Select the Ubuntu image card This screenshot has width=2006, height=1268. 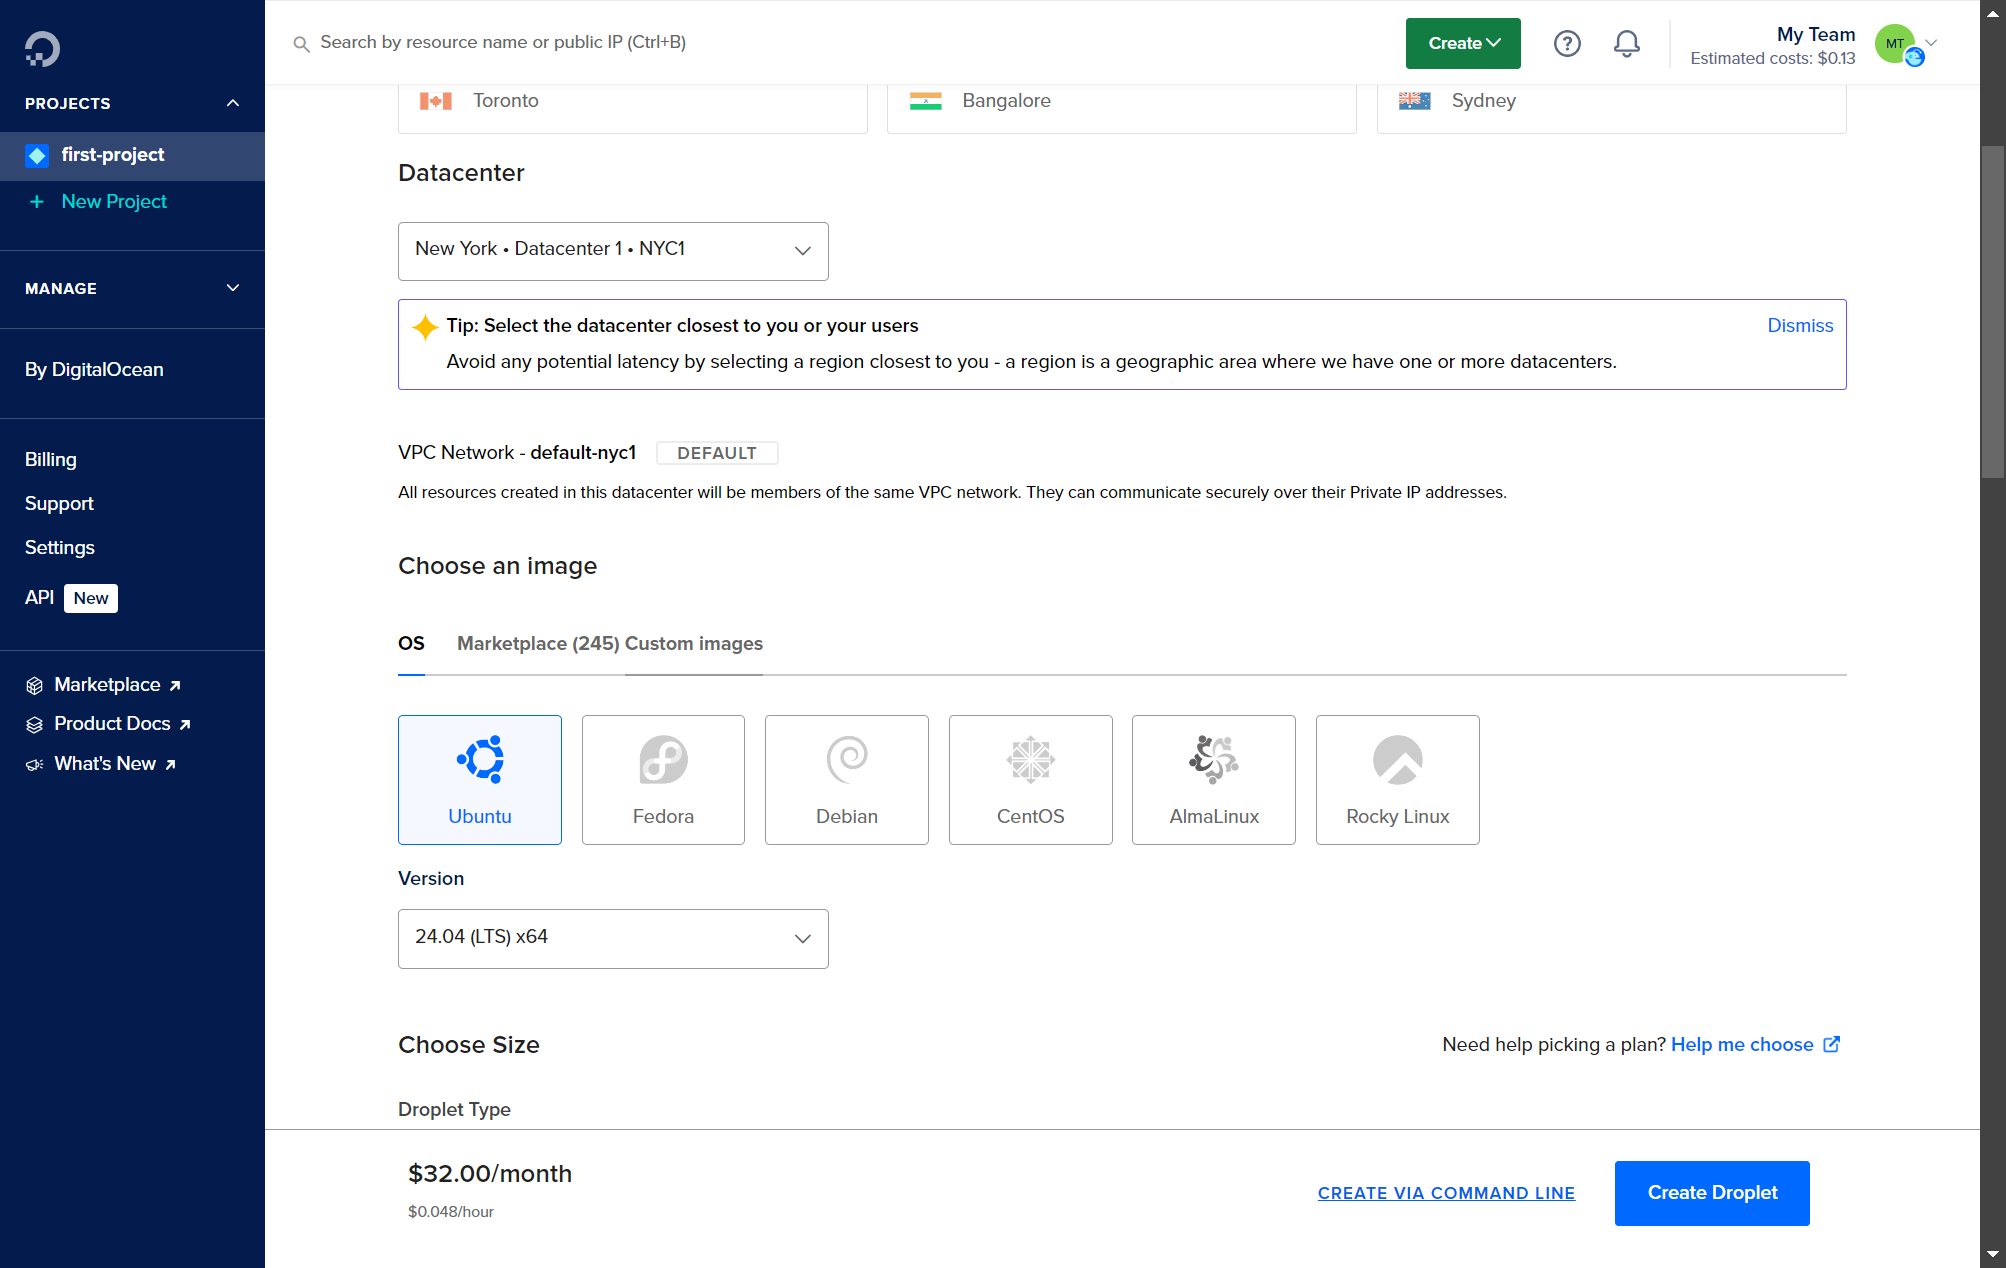point(480,780)
